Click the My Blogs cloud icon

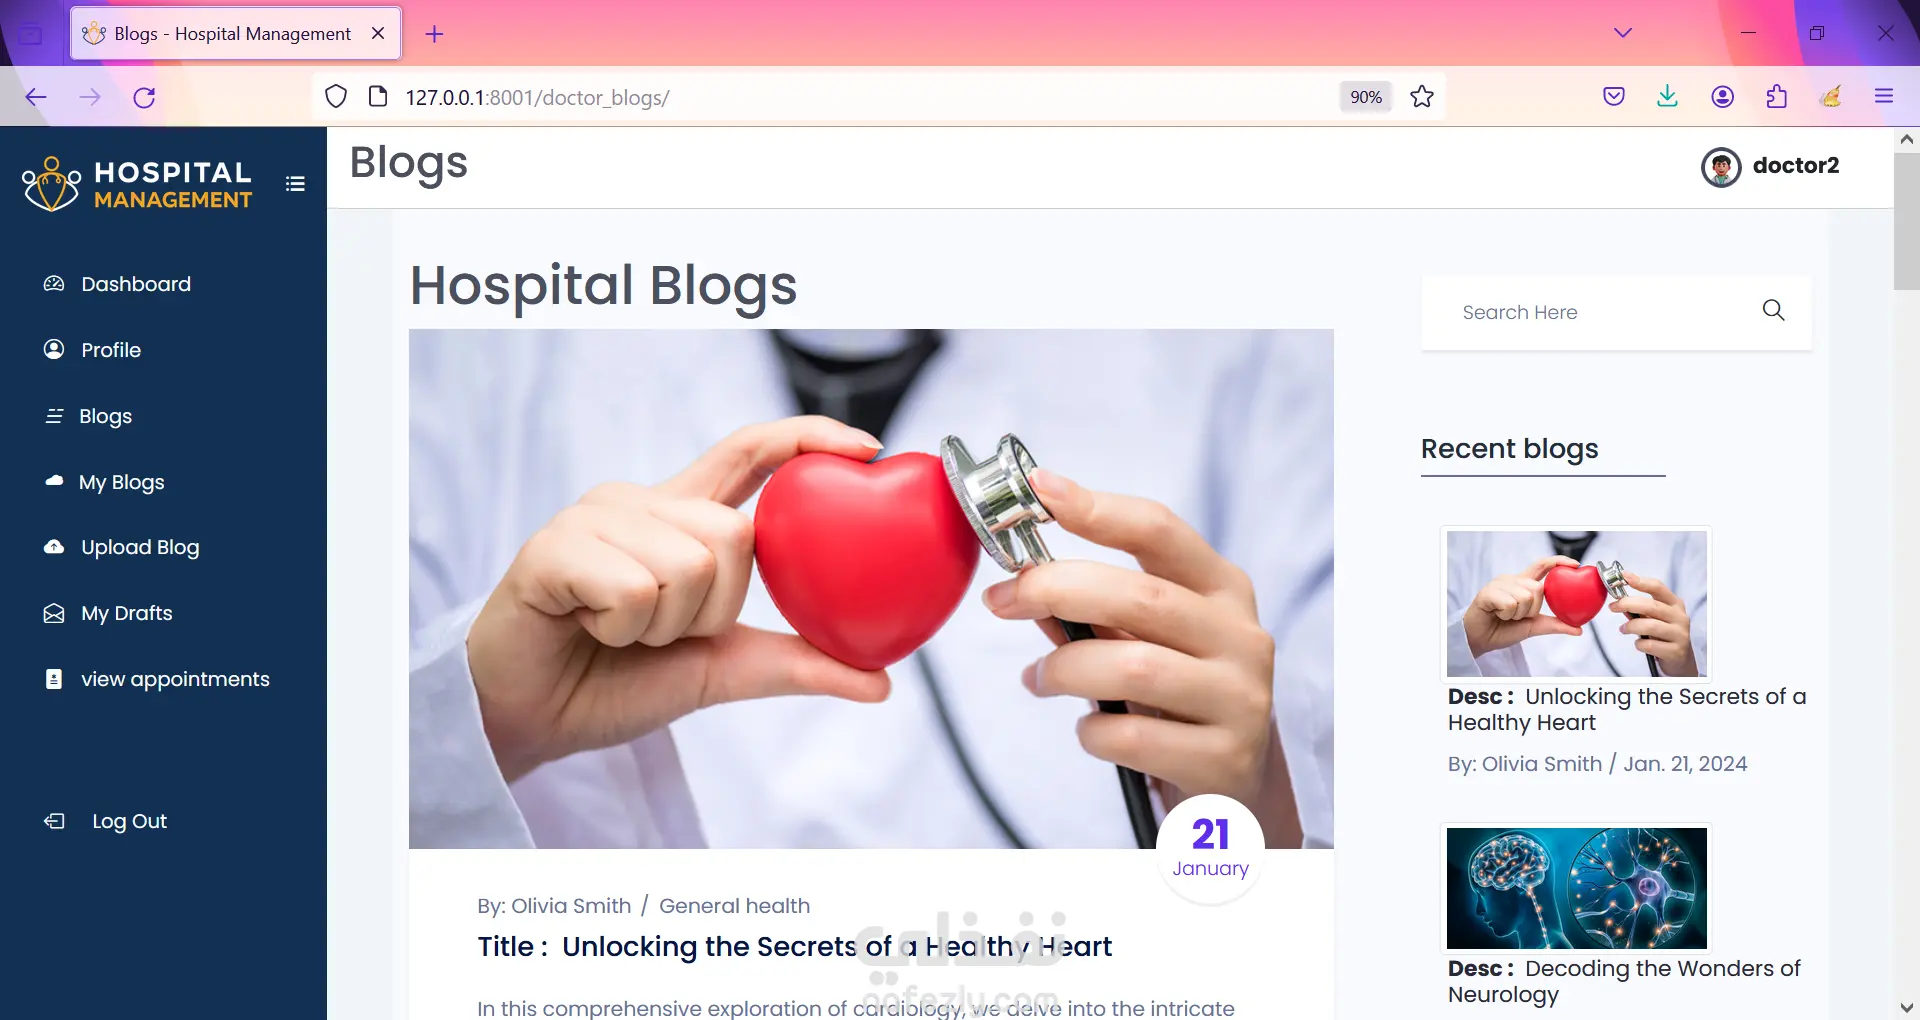tap(55, 481)
